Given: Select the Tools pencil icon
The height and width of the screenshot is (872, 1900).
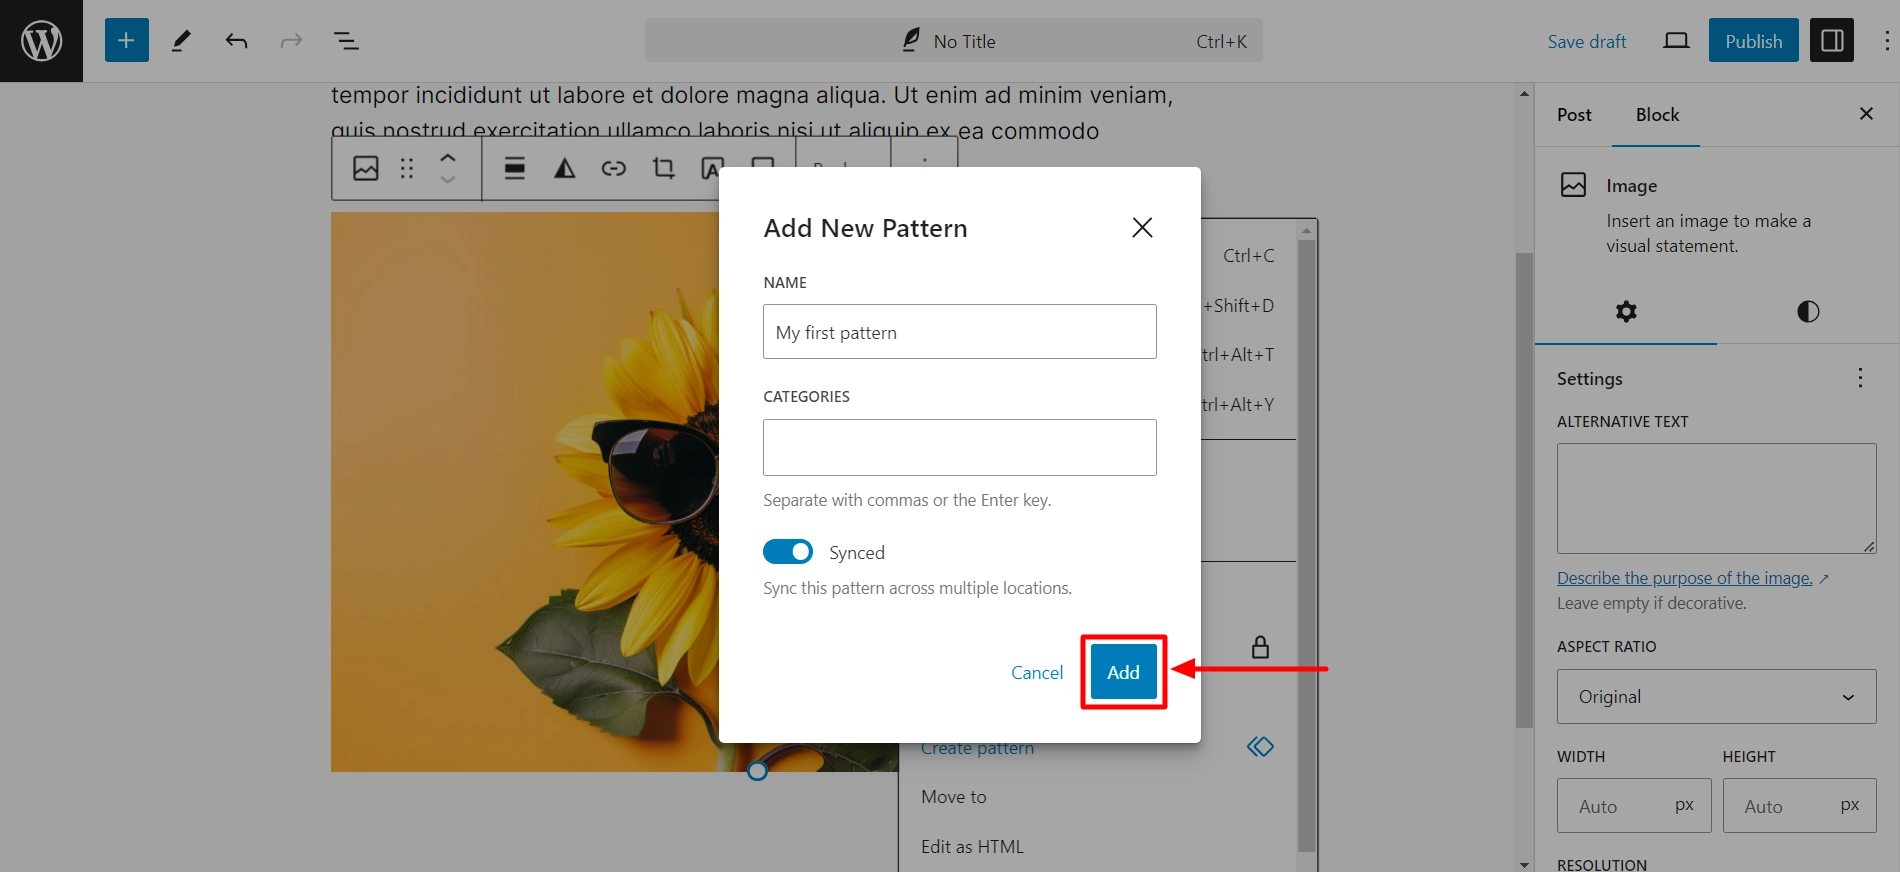Looking at the screenshot, I should [181, 41].
